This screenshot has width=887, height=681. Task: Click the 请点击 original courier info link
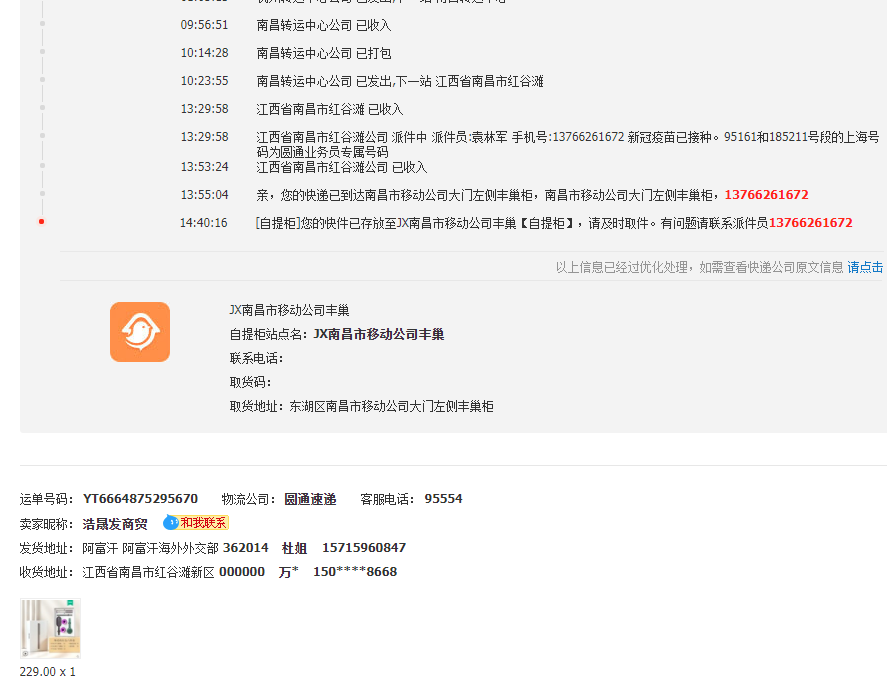coord(865,268)
